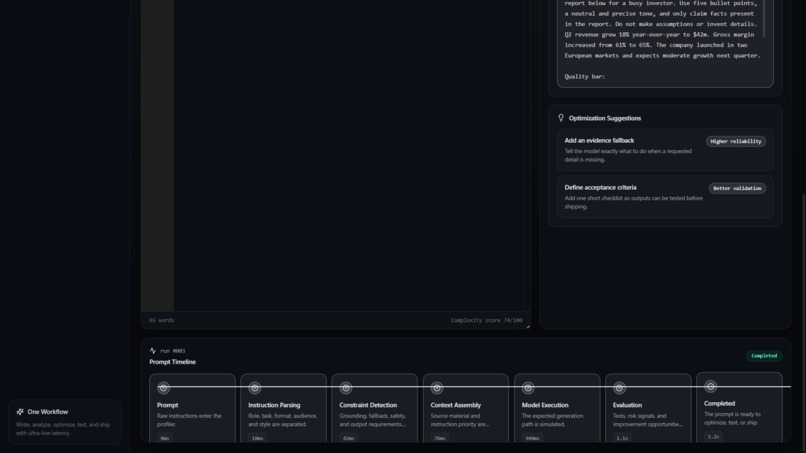Select the Instruction Parsing stage checkmark icon
Viewport: 806px width, 453px height.
(x=255, y=388)
